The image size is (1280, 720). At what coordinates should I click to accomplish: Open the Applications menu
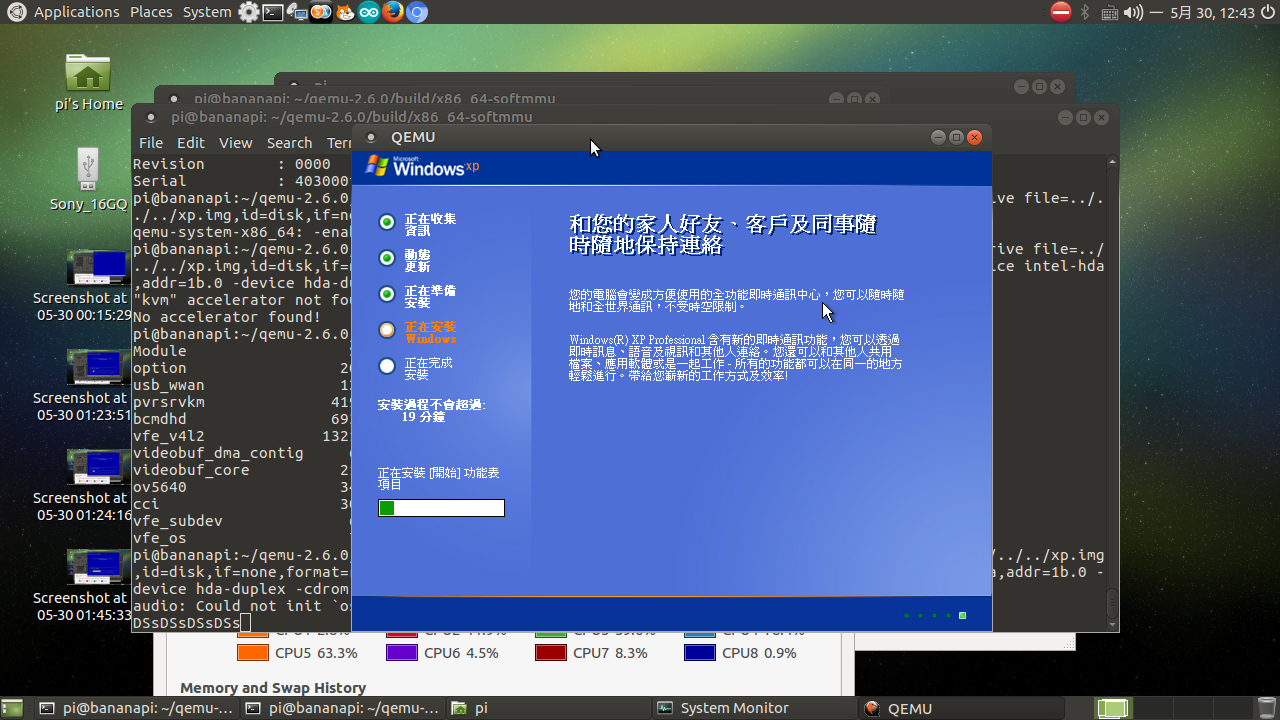(x=76, y=12)
